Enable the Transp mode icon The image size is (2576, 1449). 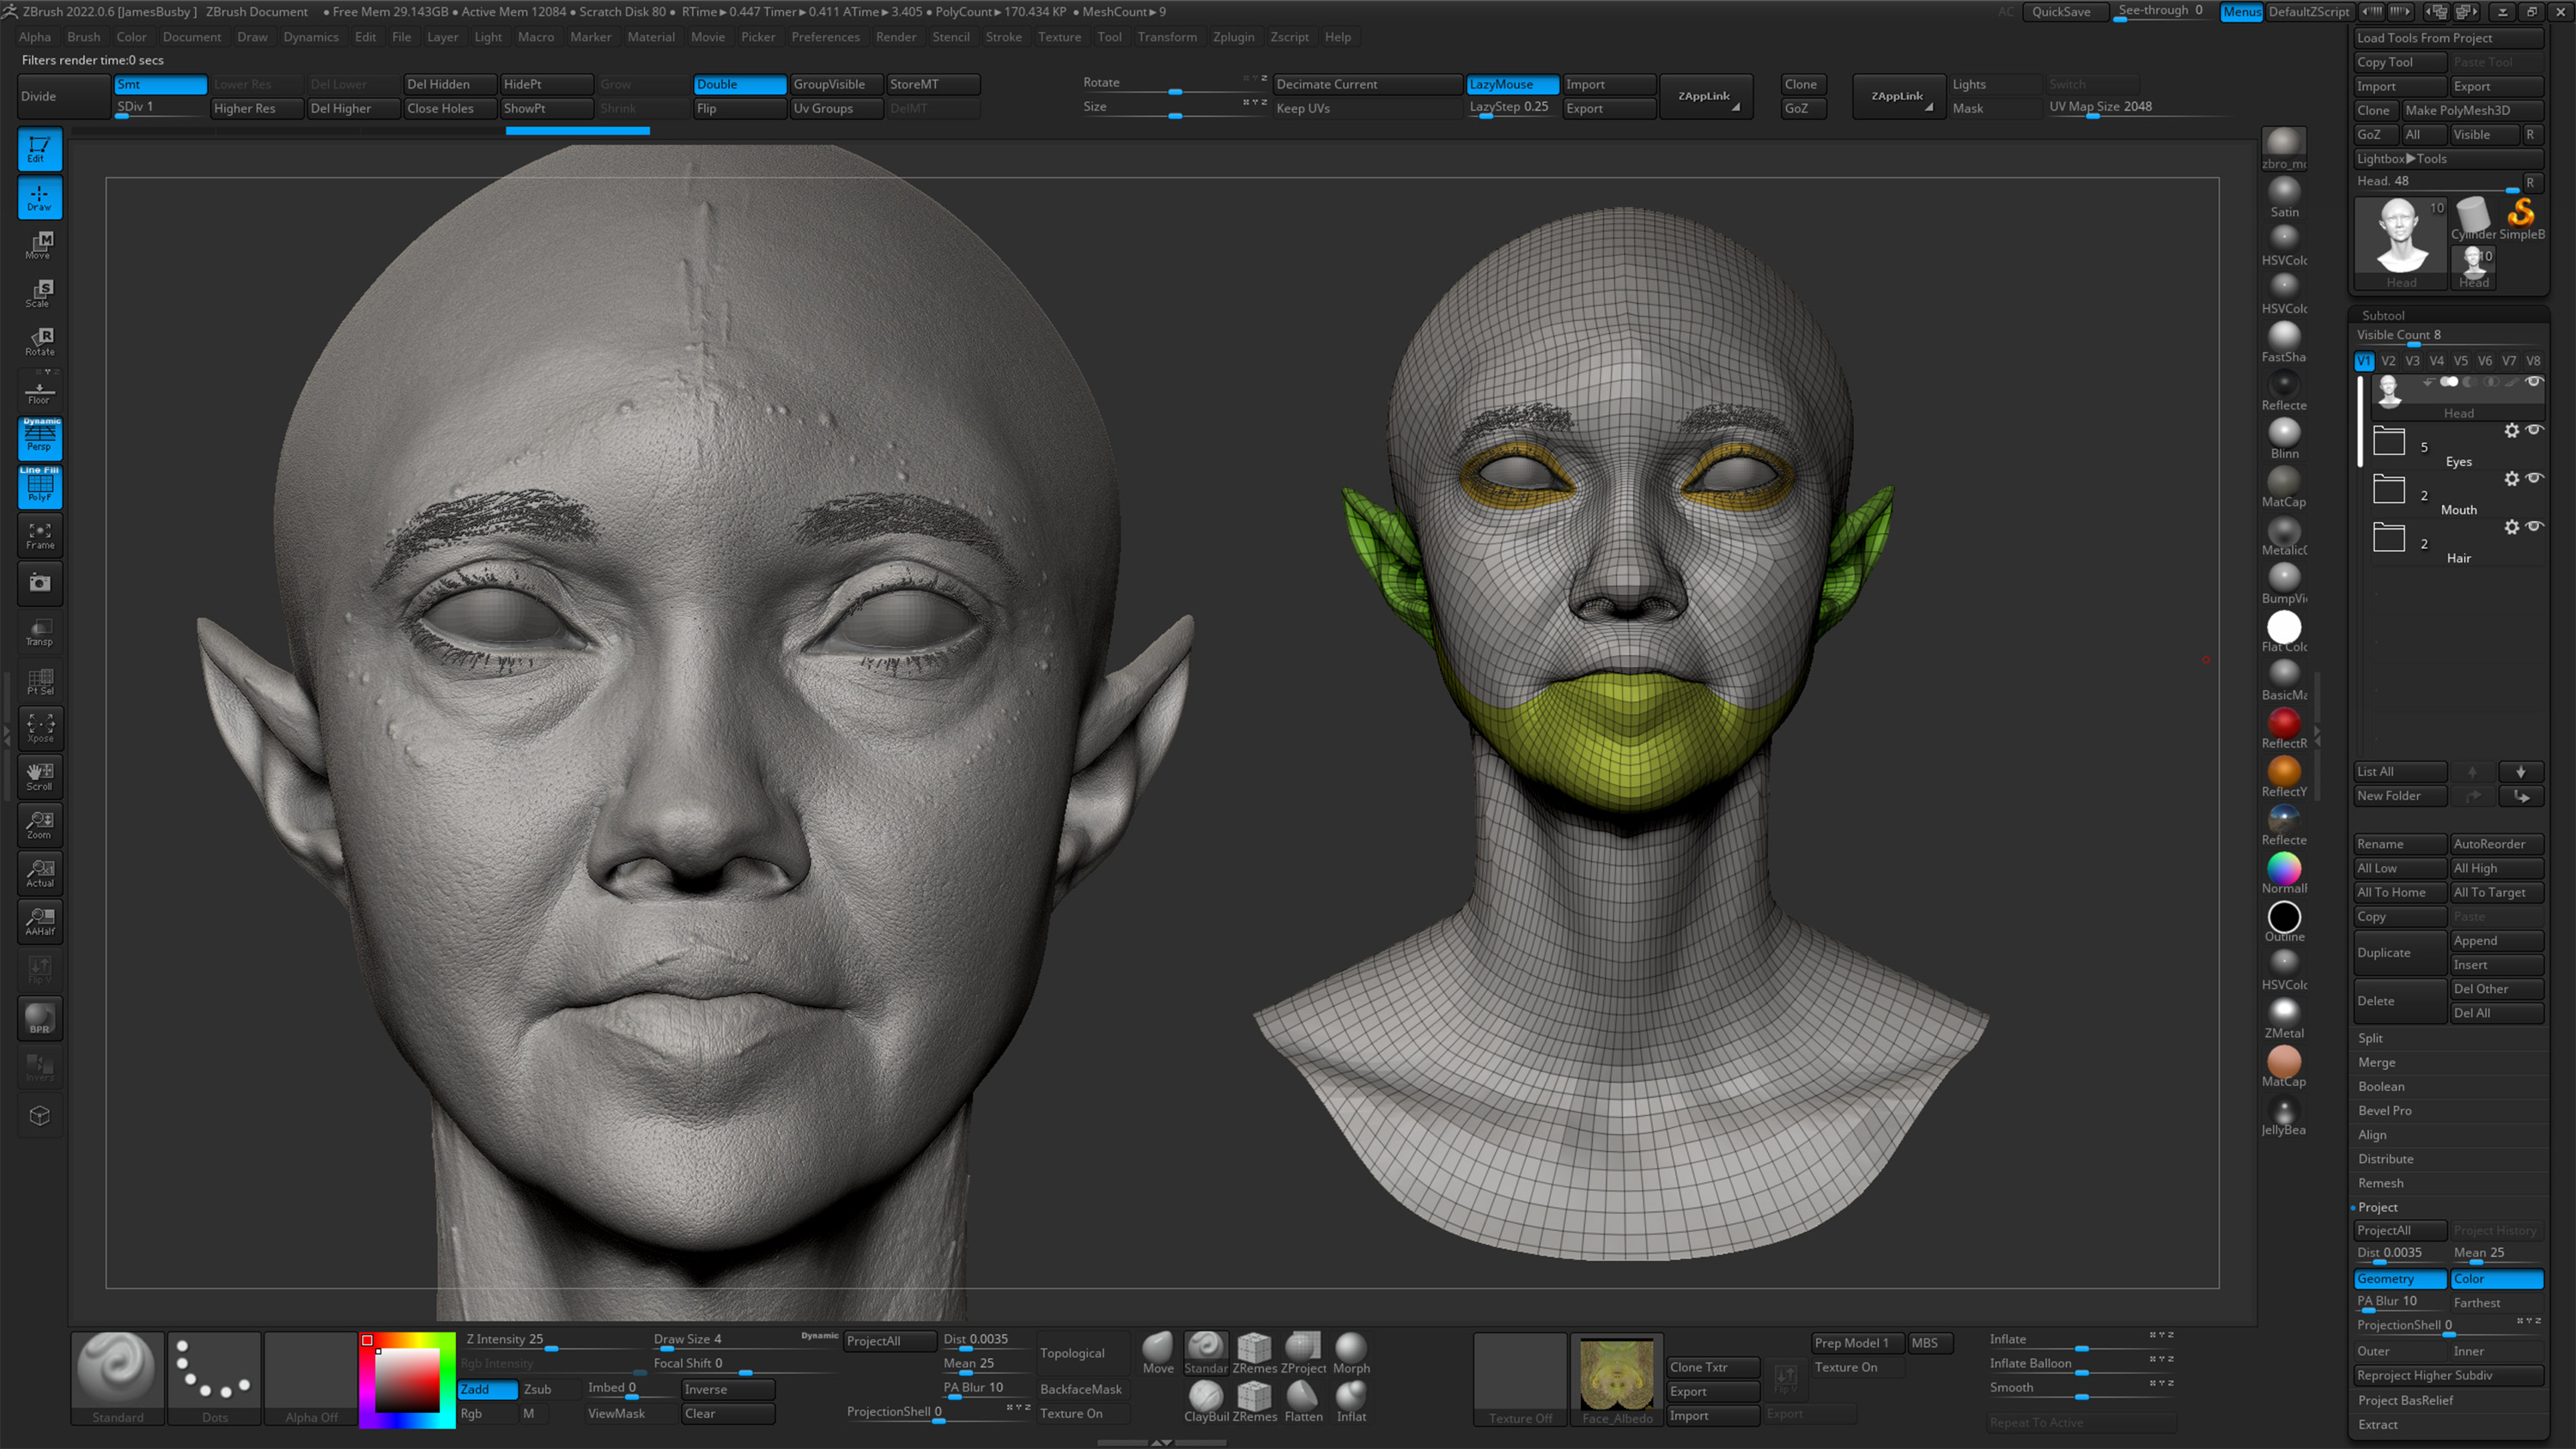40,631
